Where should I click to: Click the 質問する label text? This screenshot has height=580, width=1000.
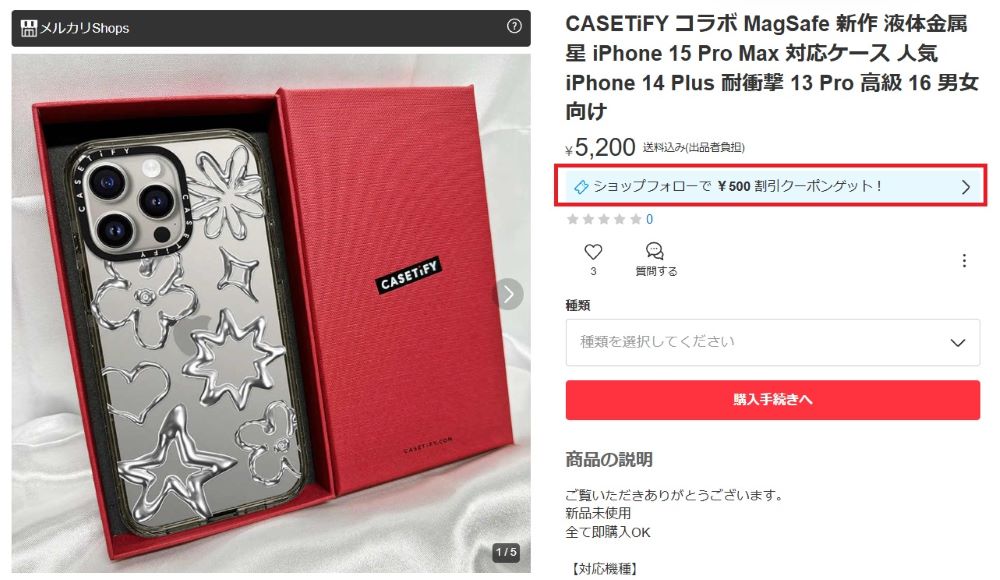click(656, 271)
